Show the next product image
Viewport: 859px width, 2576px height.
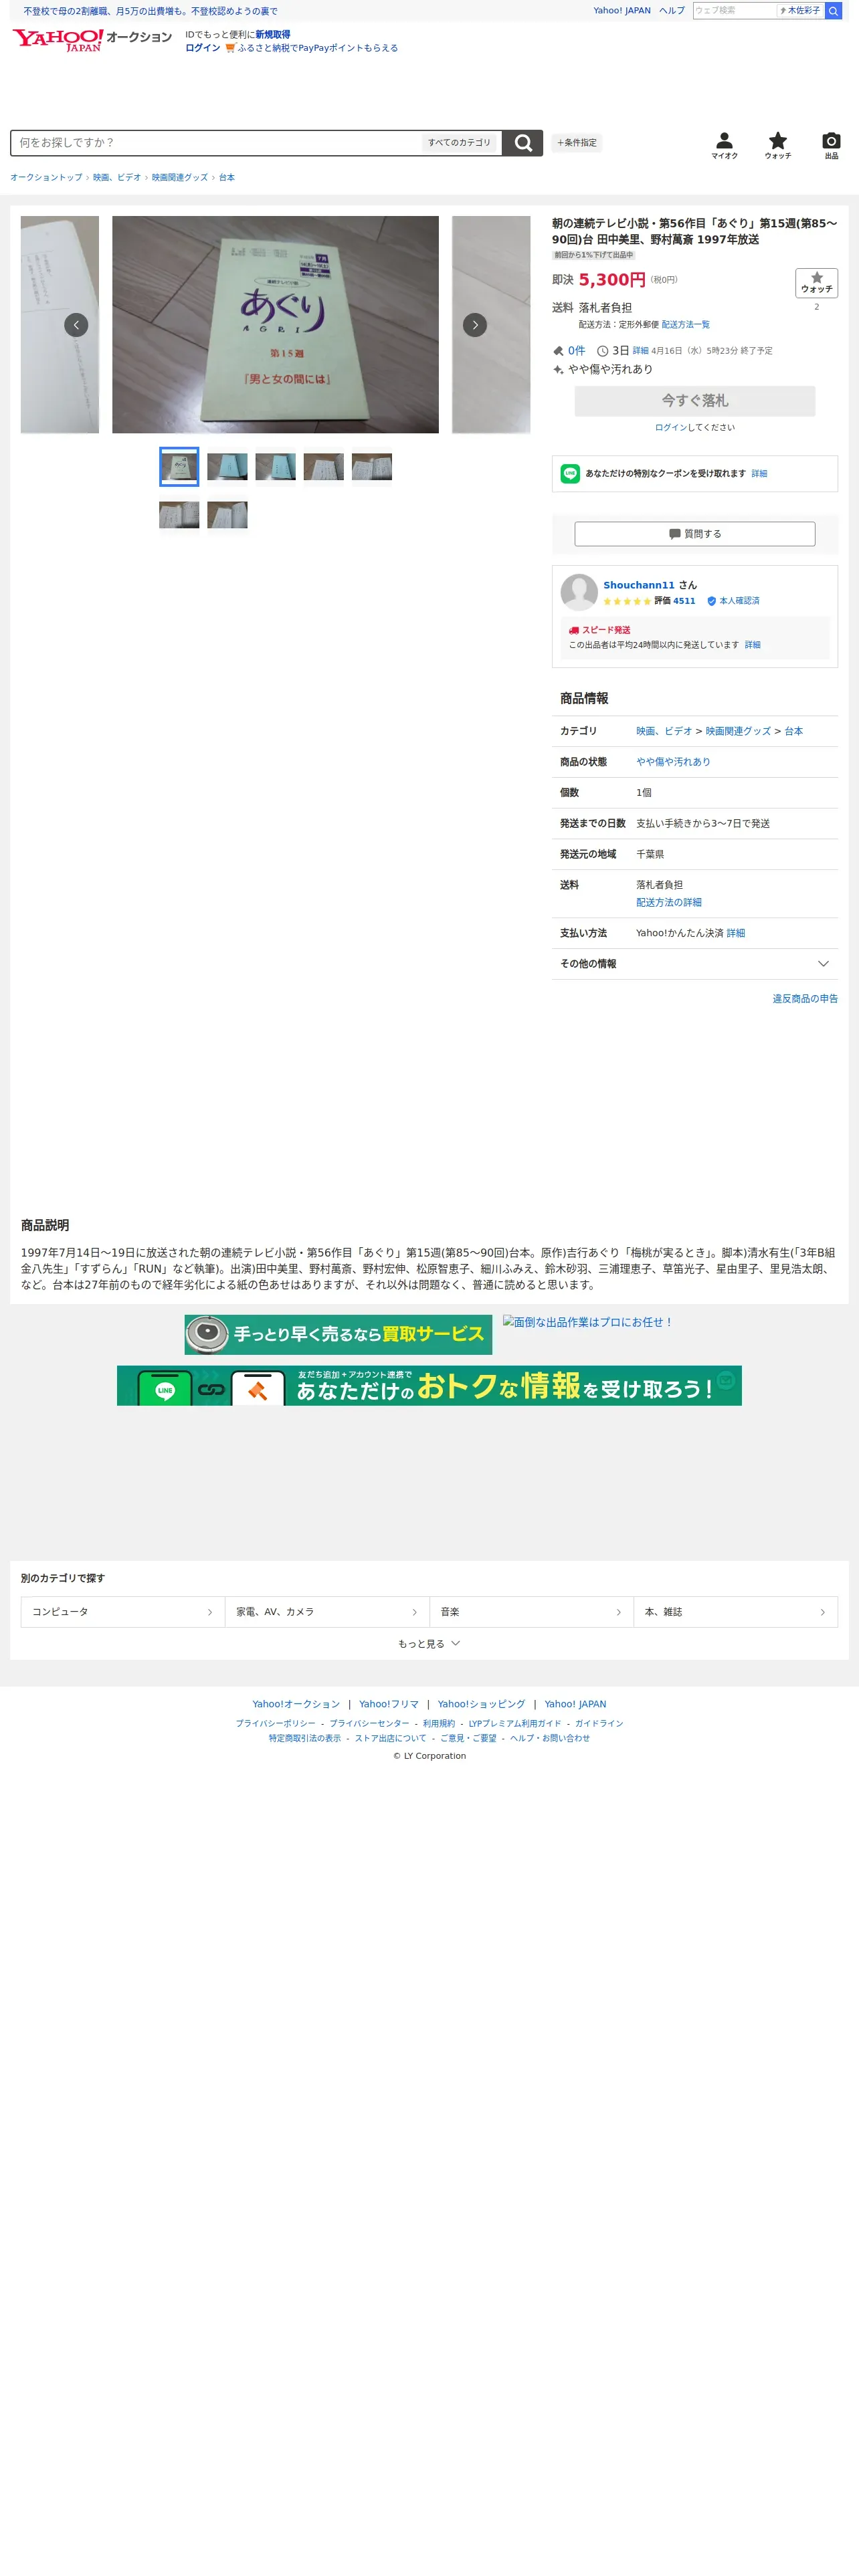[x=475, y=325]
